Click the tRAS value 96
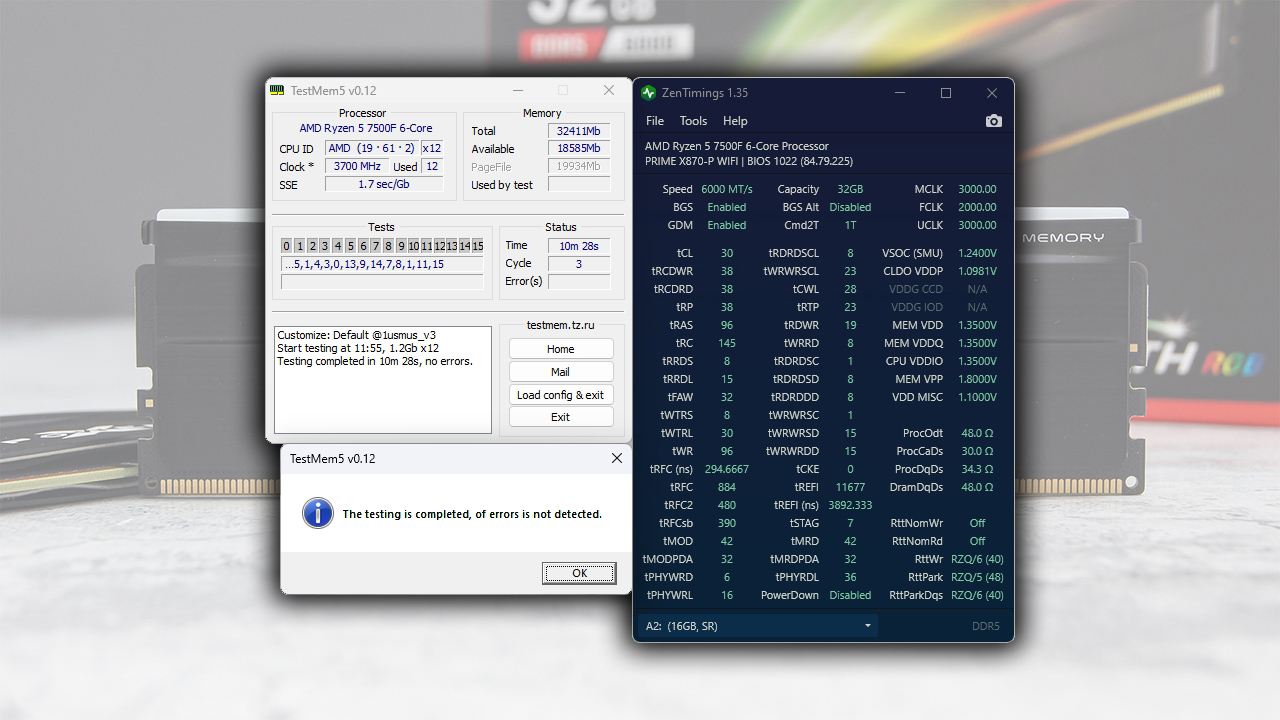Screen dimensions: 1280x720 click(727, 325)
